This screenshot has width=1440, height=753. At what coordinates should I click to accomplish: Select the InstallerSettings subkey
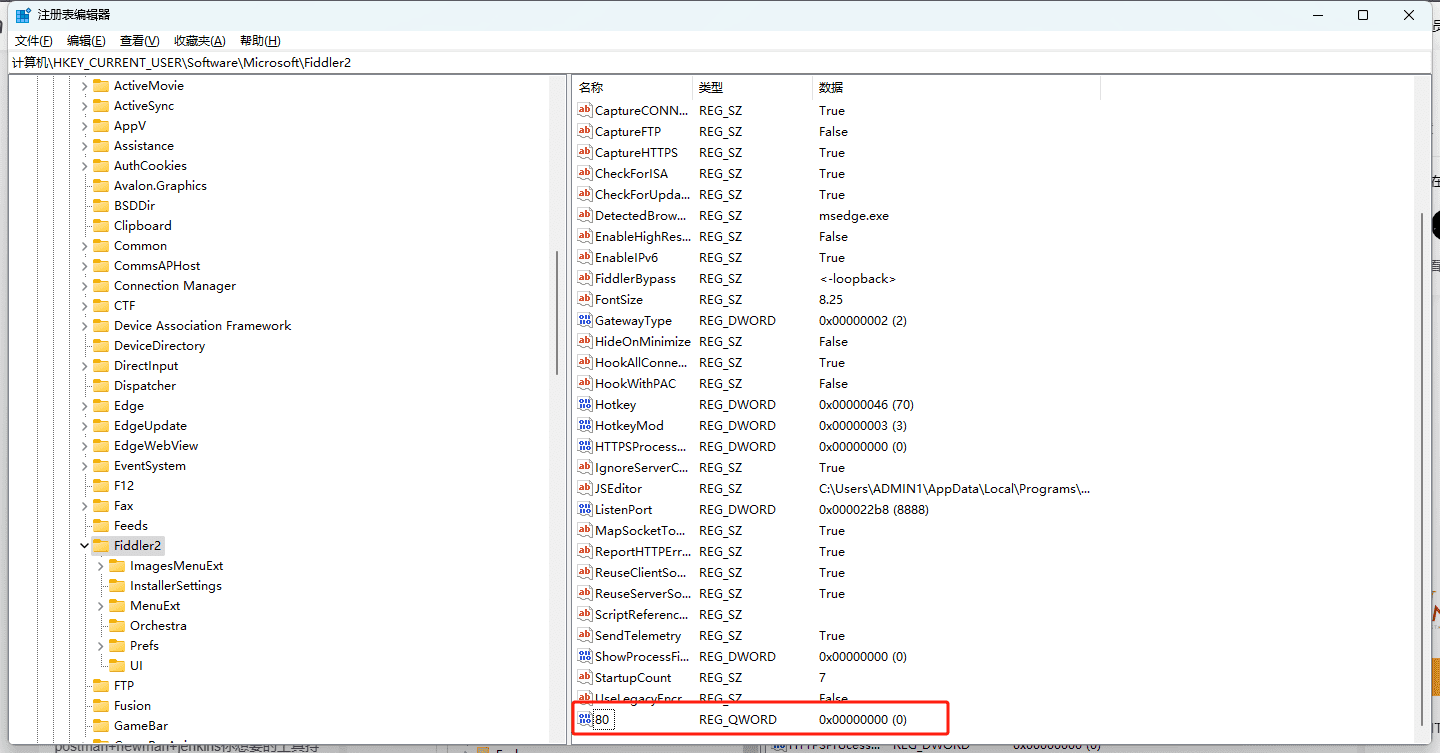click(176, 586)
